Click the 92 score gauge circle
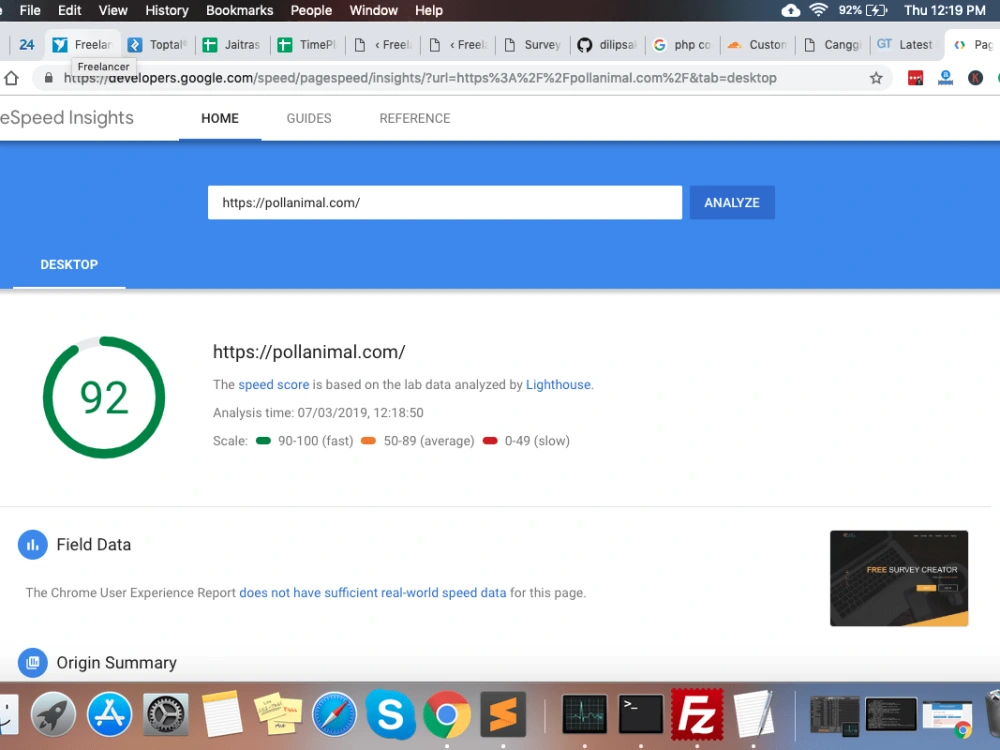This screenshot has height=750, width=1000. 104,397
